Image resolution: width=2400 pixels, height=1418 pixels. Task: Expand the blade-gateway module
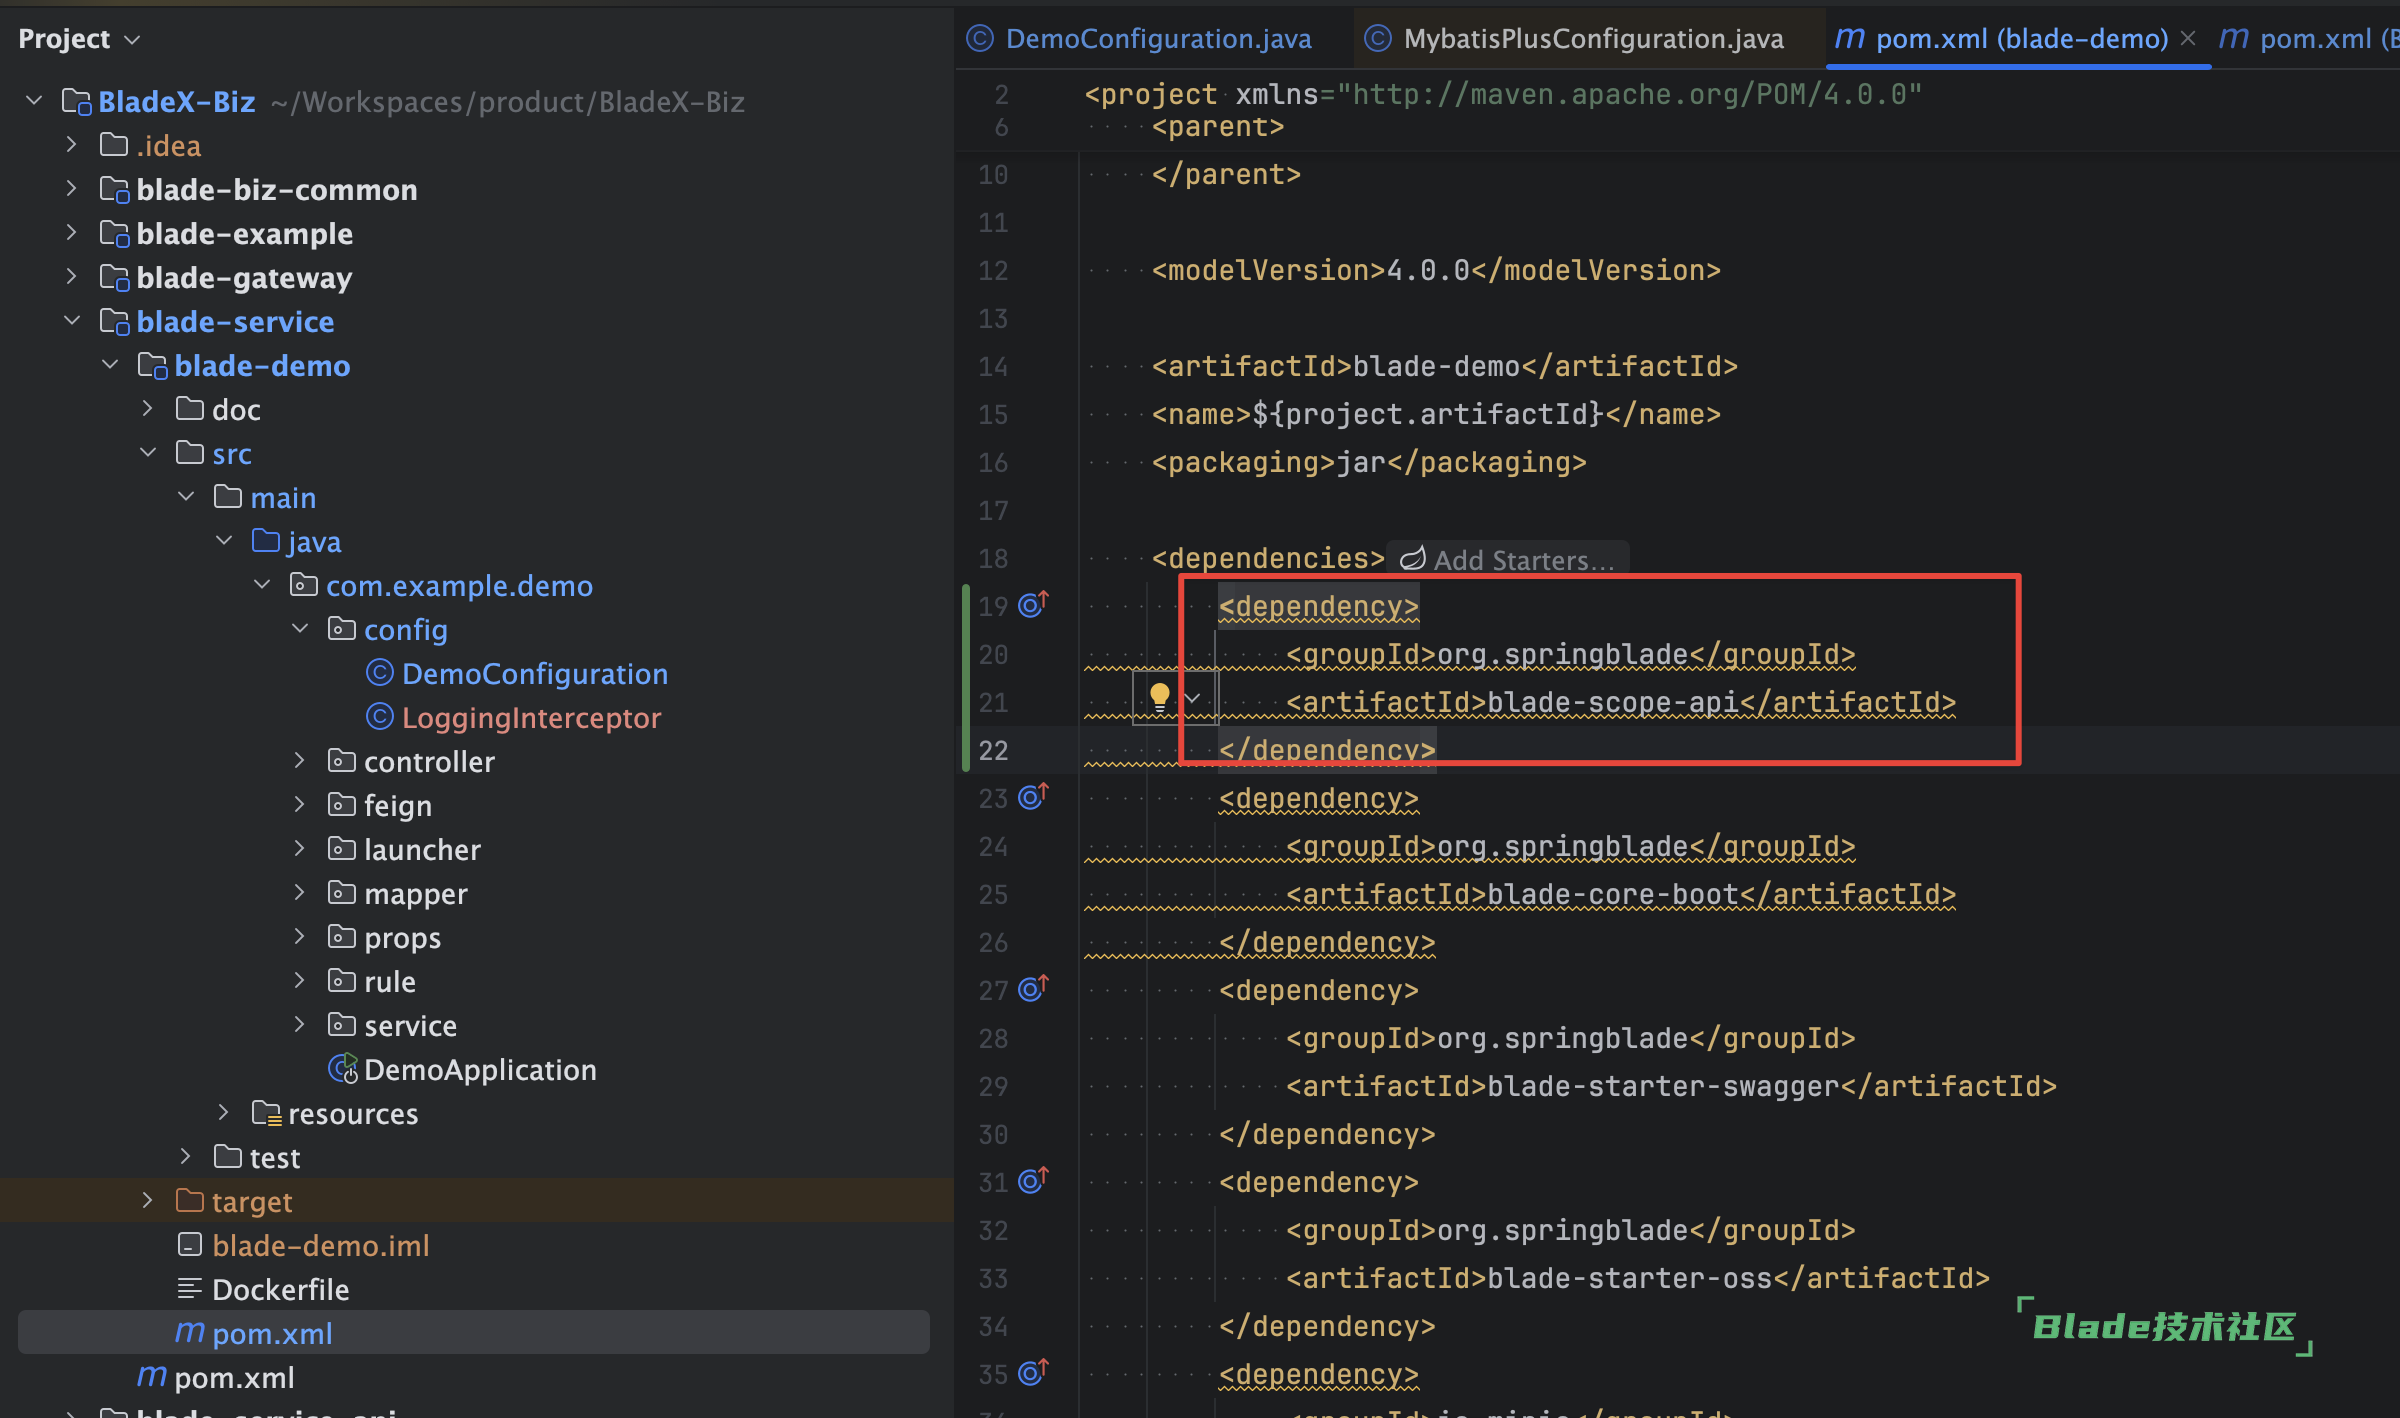[x=72, y=277]
